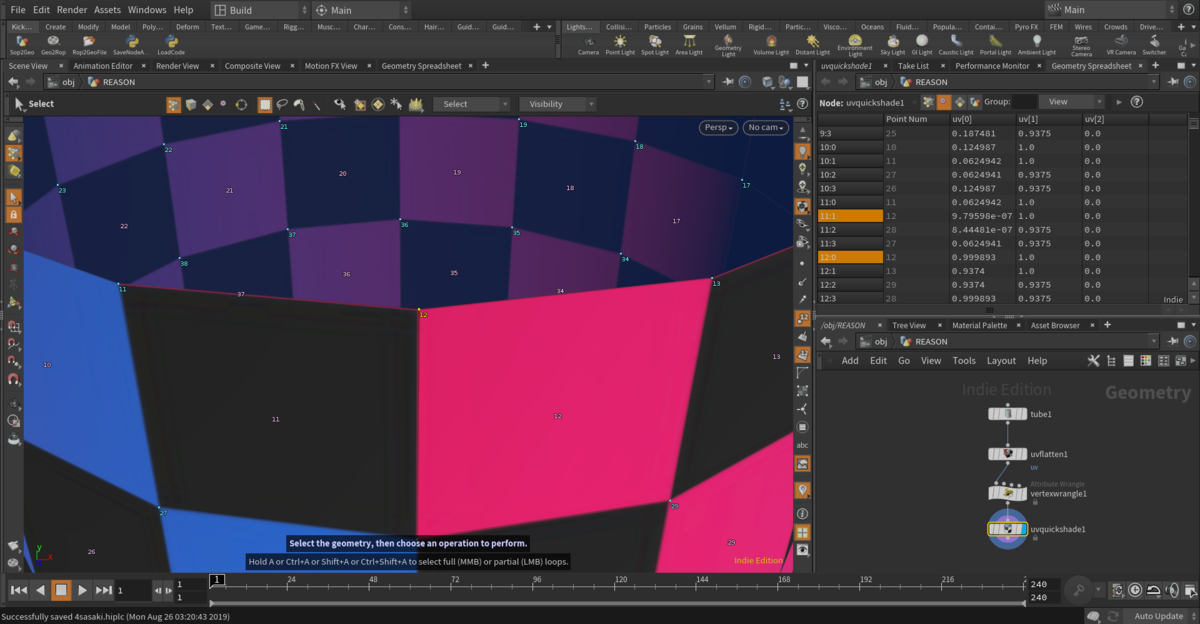Viewport: 1200px width, 624px height.
Task: Expand the Build desktop dropdown
Action: [x=256, y=10]
